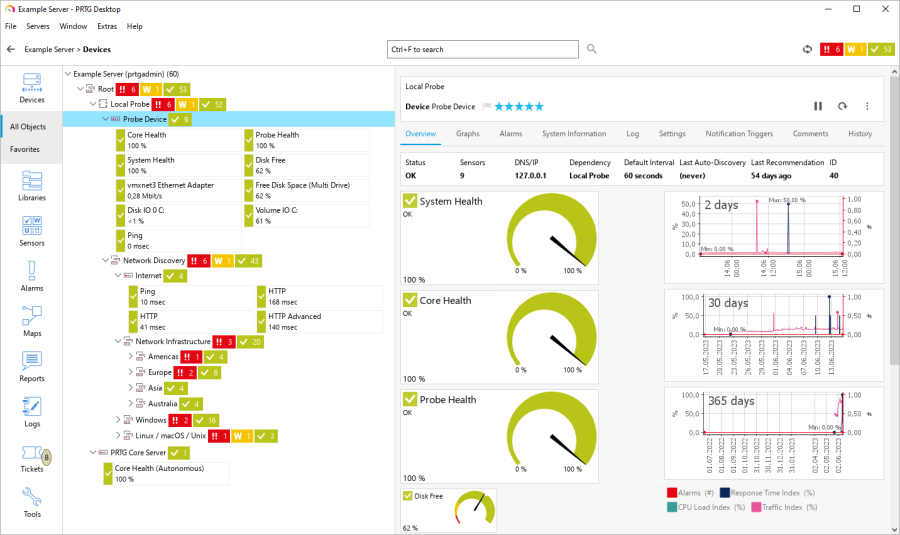Click the Example Server breadcrumb link
Screen dimensions: 900x535
50,49
